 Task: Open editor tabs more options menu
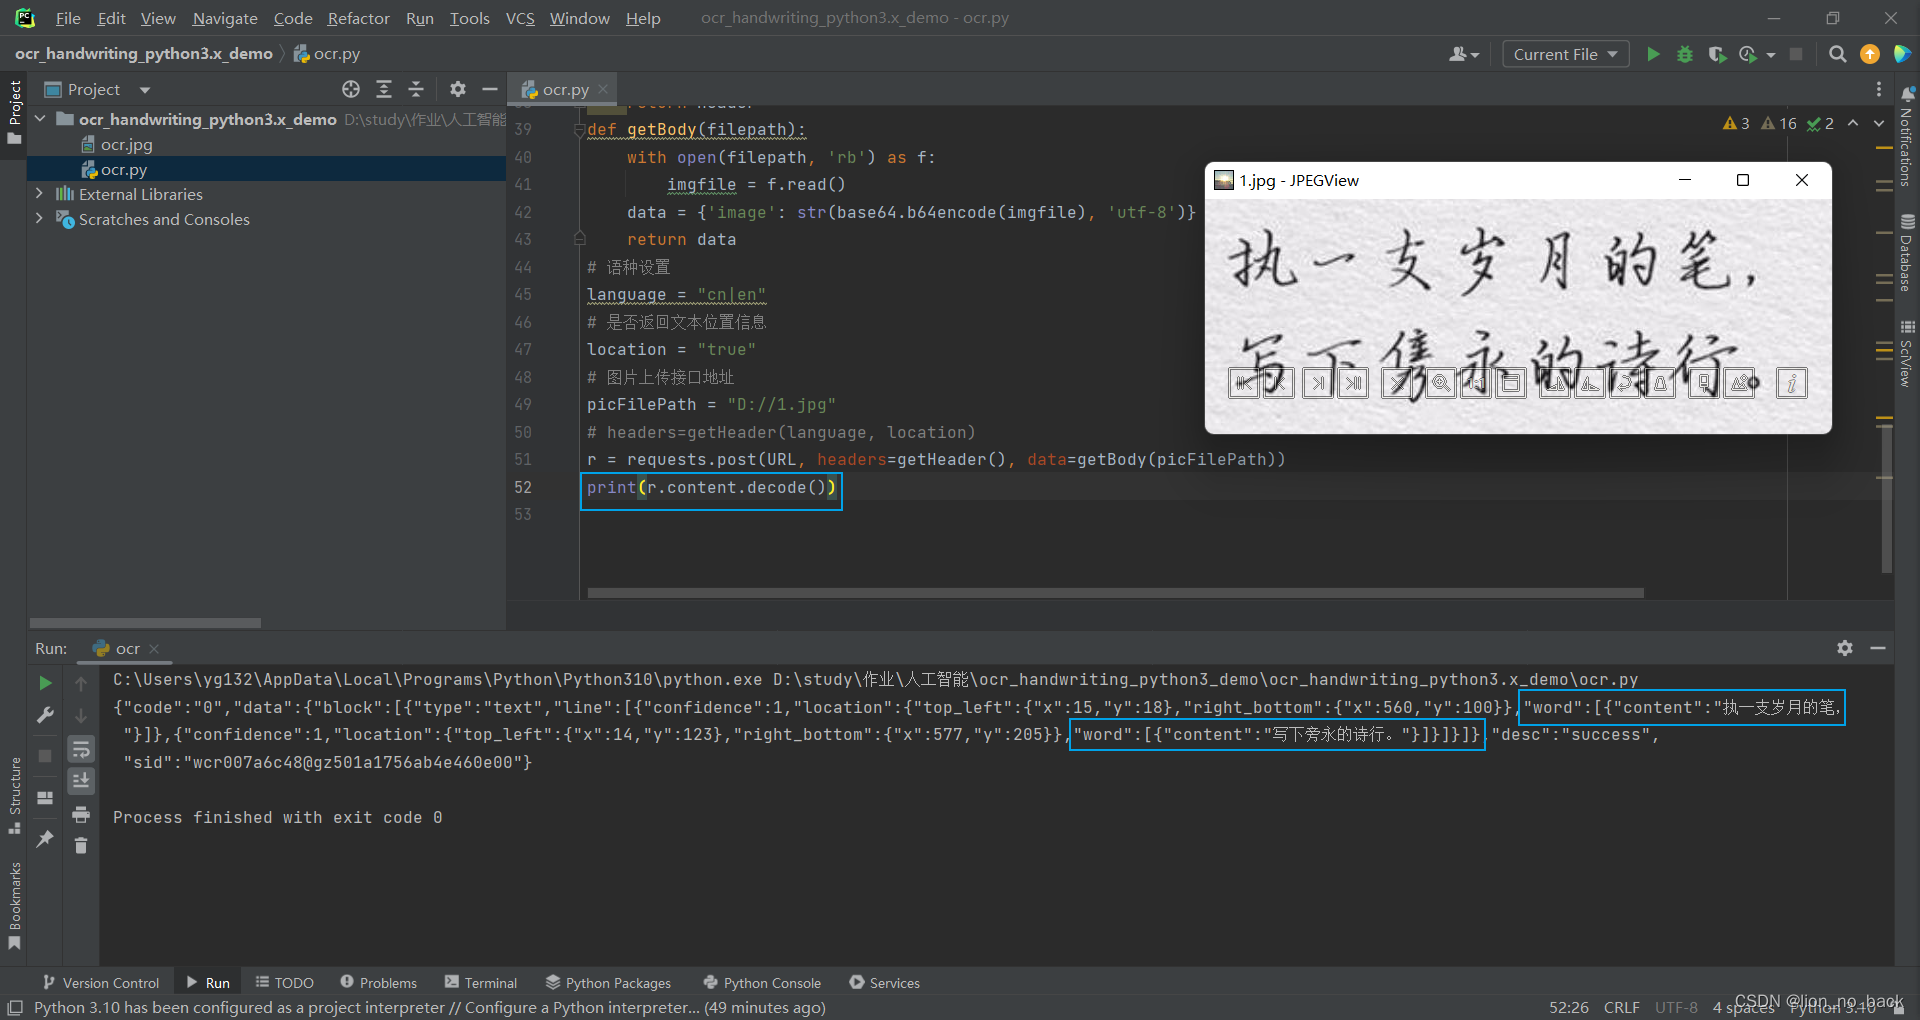1879,89
